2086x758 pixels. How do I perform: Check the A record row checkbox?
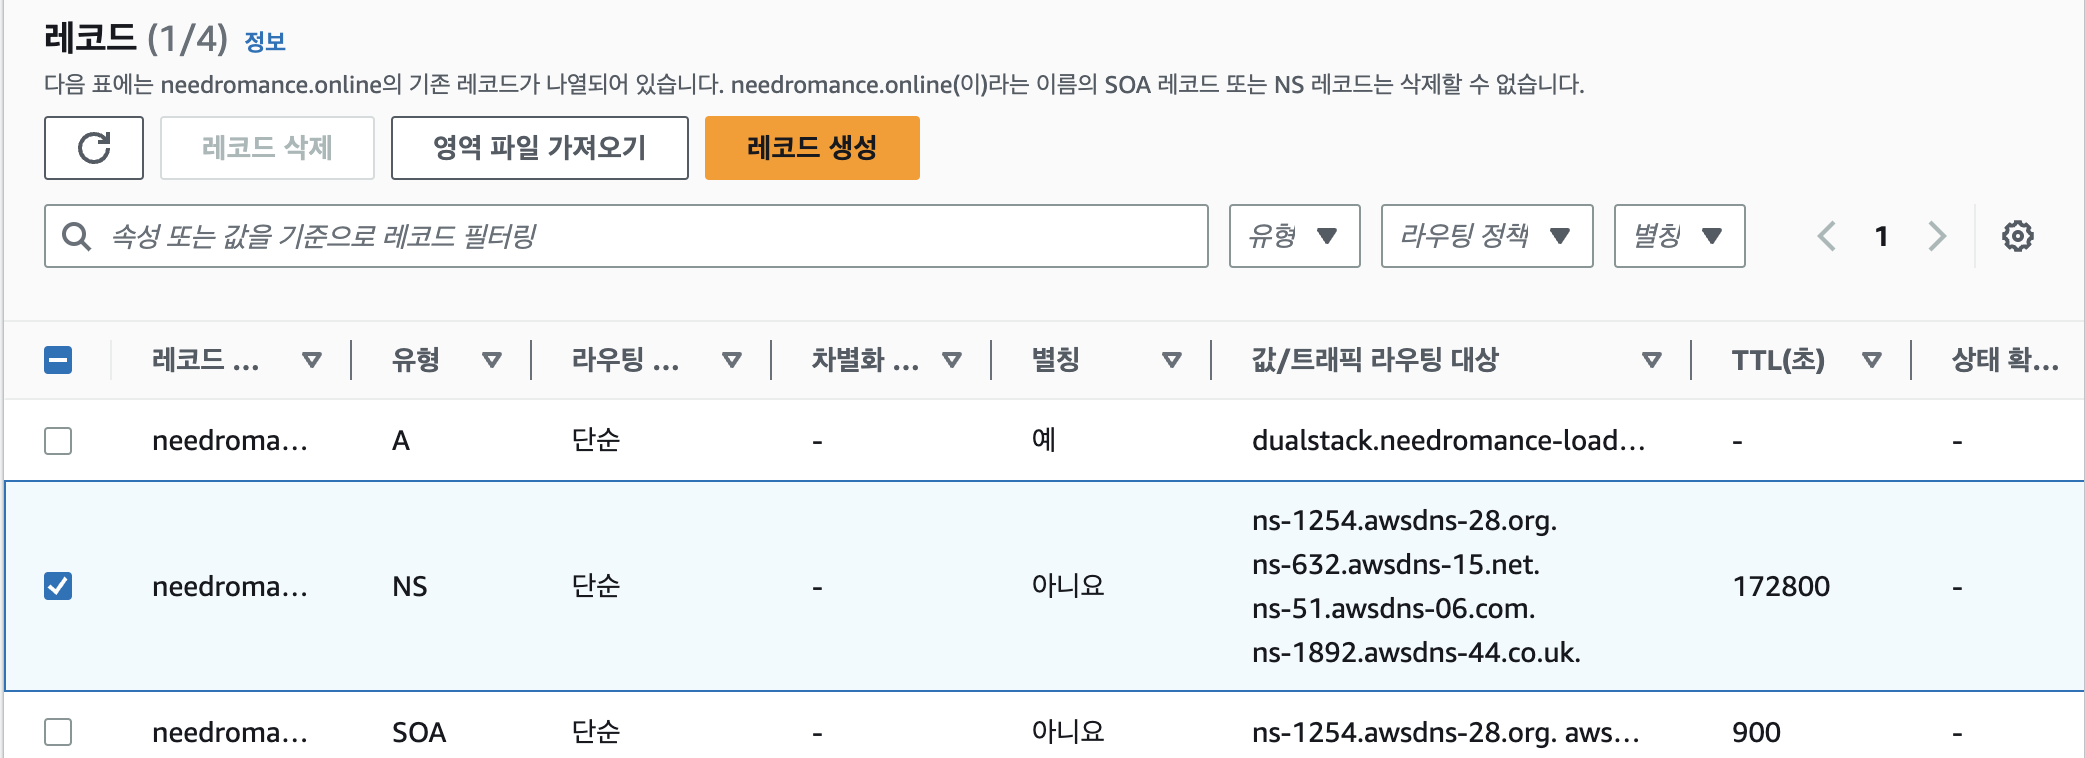(58, 440)
